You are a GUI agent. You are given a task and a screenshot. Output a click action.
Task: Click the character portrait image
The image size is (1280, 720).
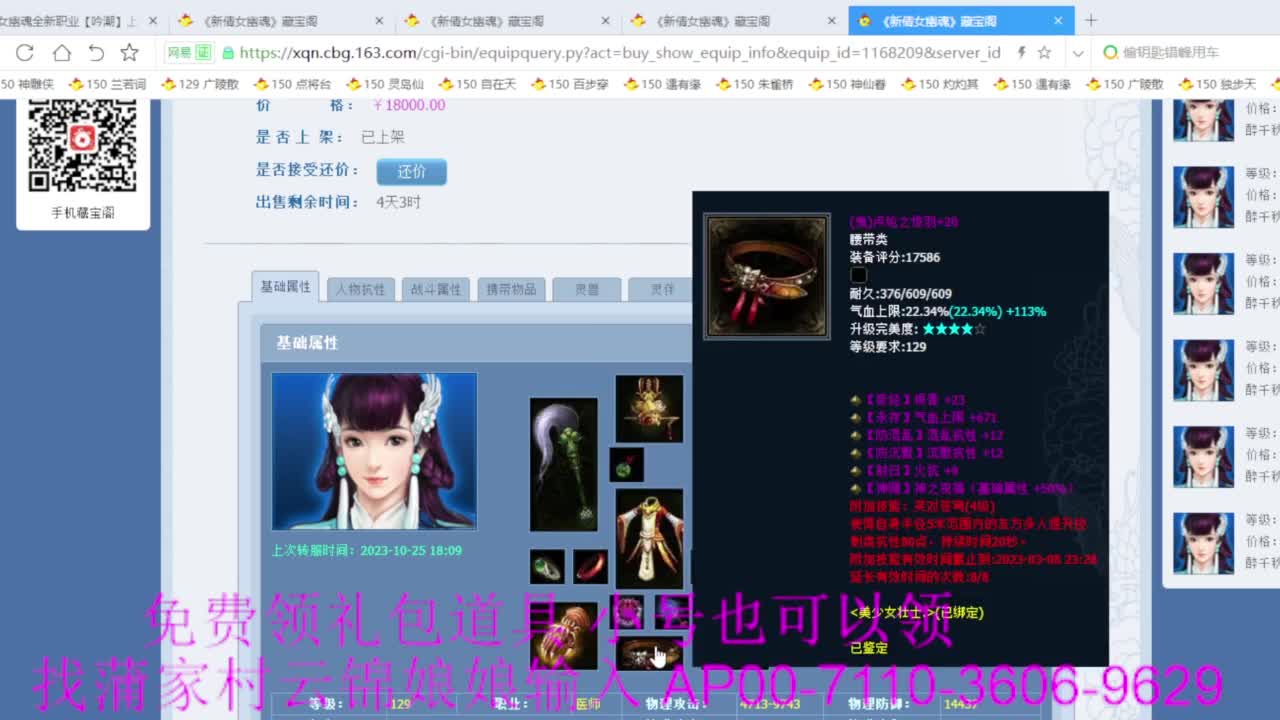coord(374,451)
